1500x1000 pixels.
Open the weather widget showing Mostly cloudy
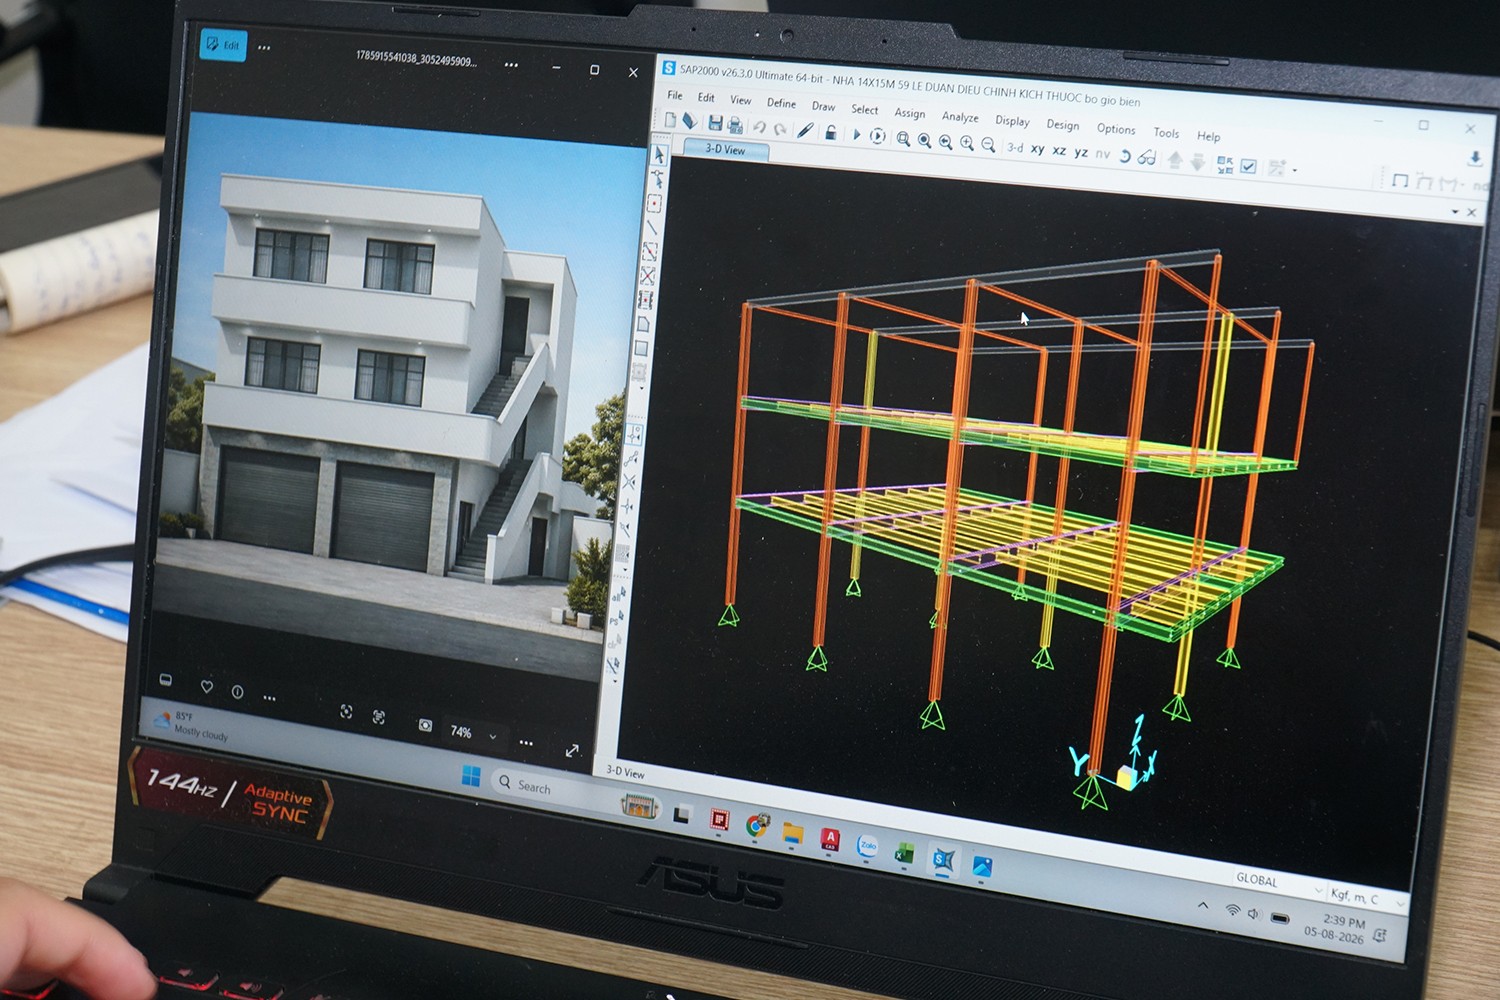(x=192, y=725)
